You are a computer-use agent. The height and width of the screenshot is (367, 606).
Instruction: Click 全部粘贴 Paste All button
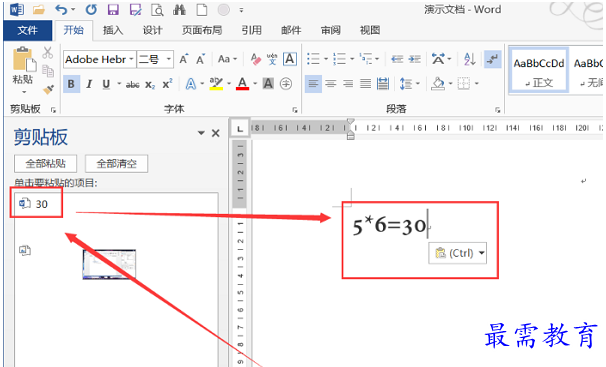(x=46, y=163)
